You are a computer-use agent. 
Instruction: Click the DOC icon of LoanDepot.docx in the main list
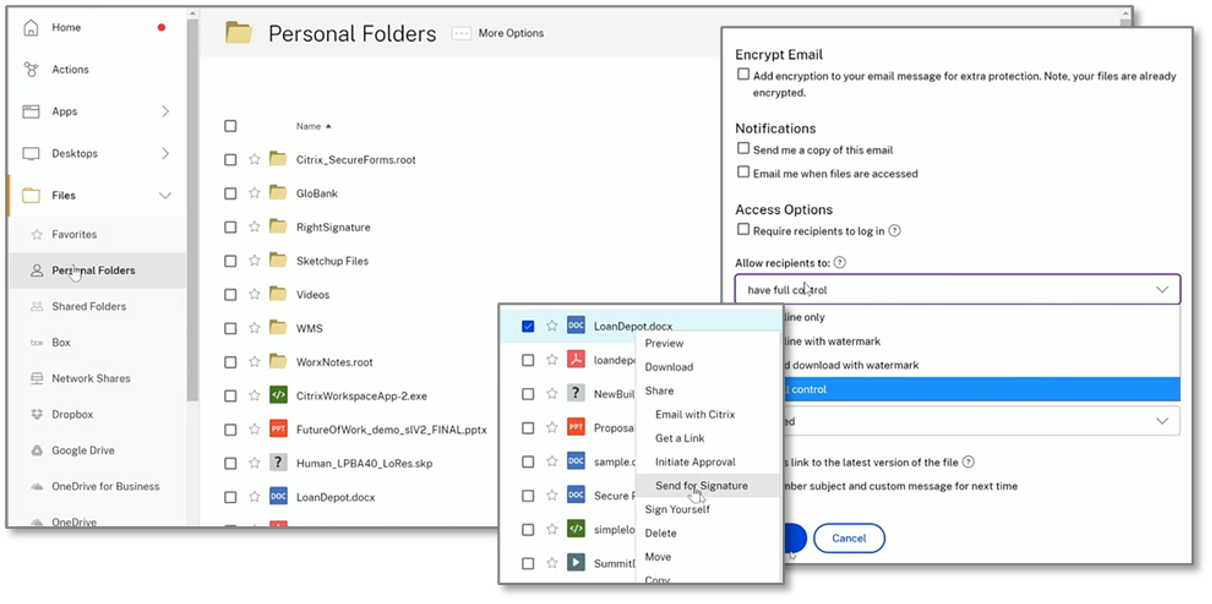[x=278, y=497]
